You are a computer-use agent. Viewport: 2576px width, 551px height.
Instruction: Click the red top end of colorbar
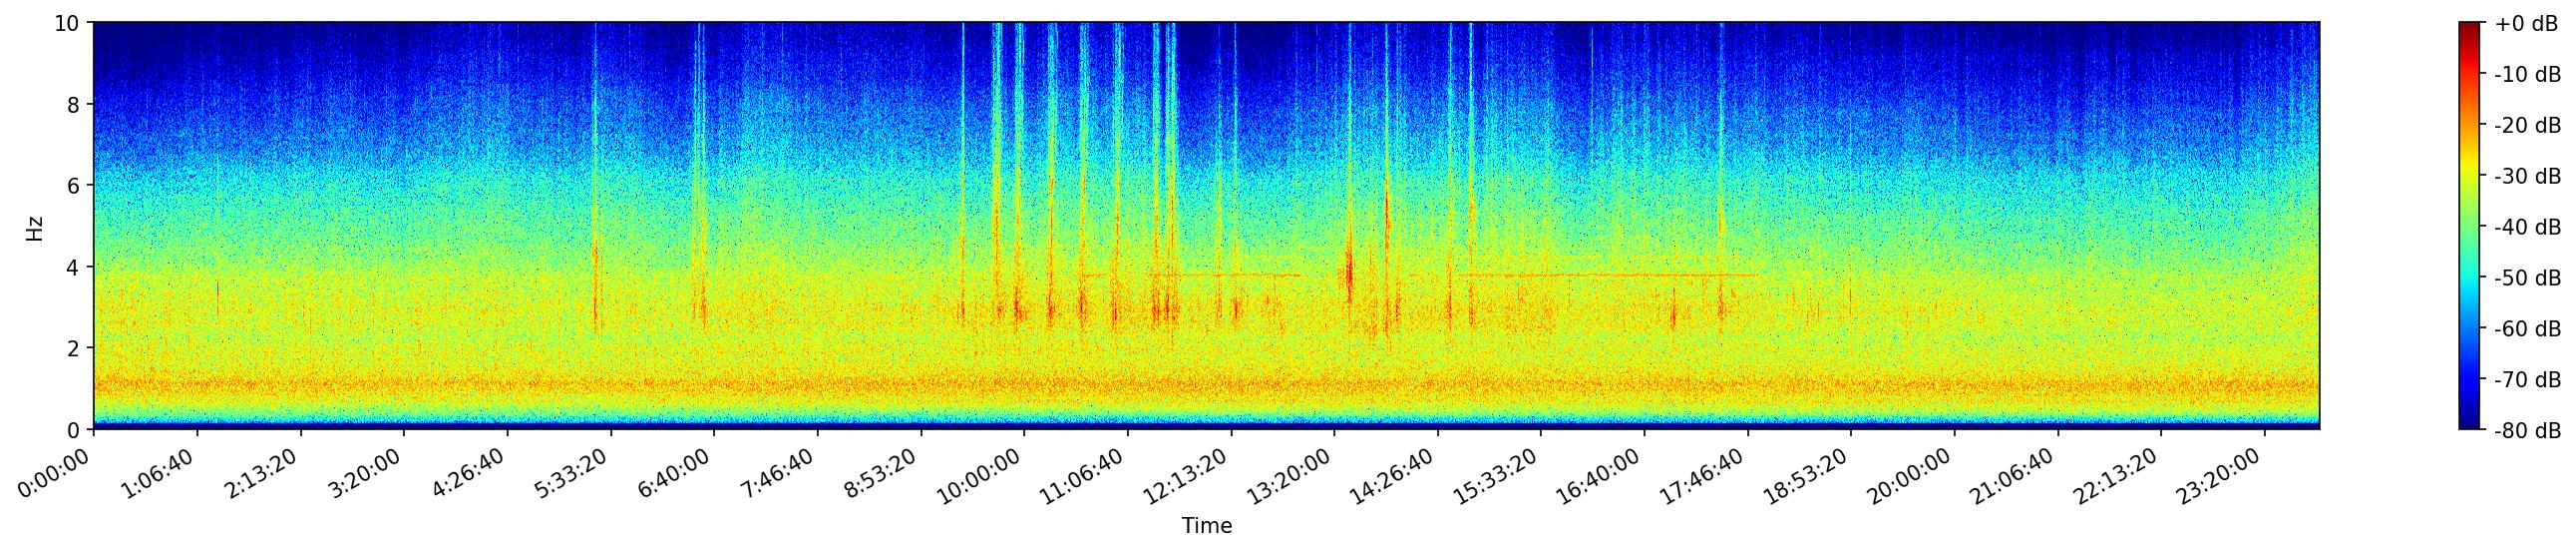(x=2470, y=28)
